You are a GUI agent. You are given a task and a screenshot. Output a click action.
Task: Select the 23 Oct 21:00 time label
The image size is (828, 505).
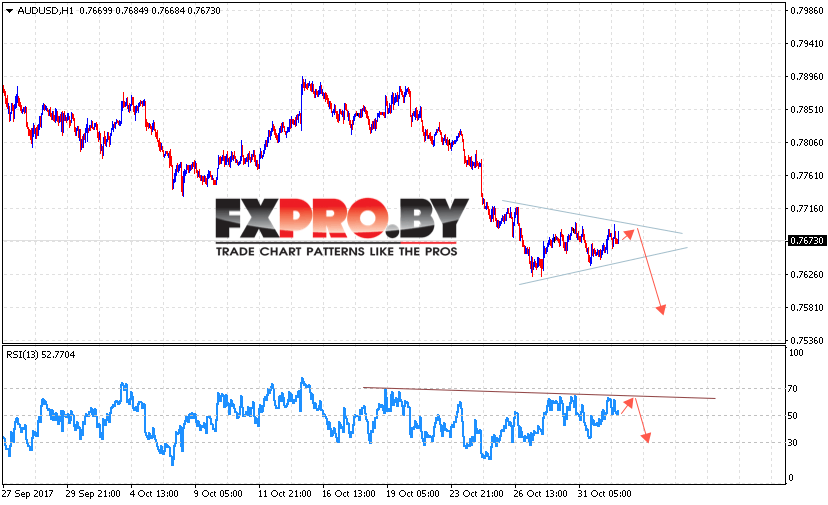476,494
